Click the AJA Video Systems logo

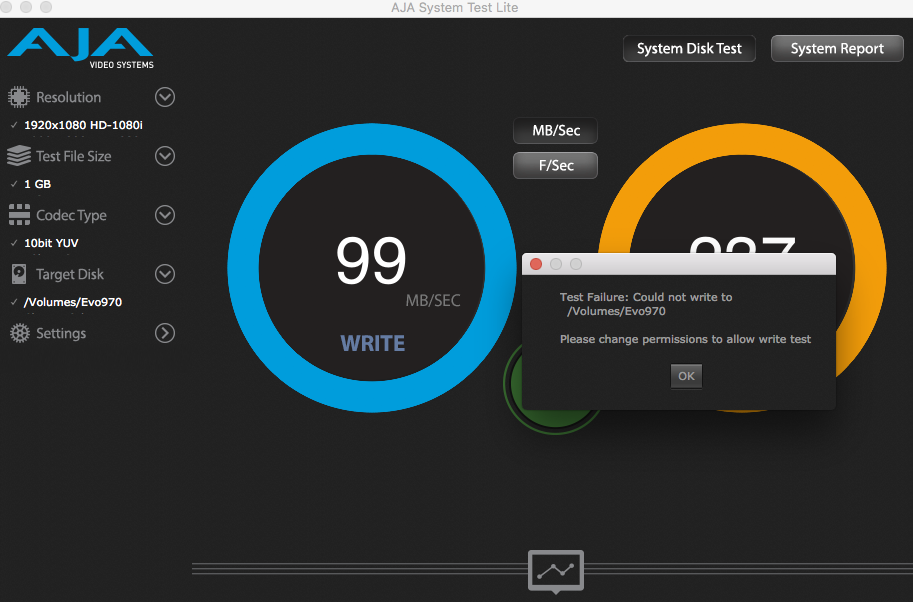click(81, 48)
